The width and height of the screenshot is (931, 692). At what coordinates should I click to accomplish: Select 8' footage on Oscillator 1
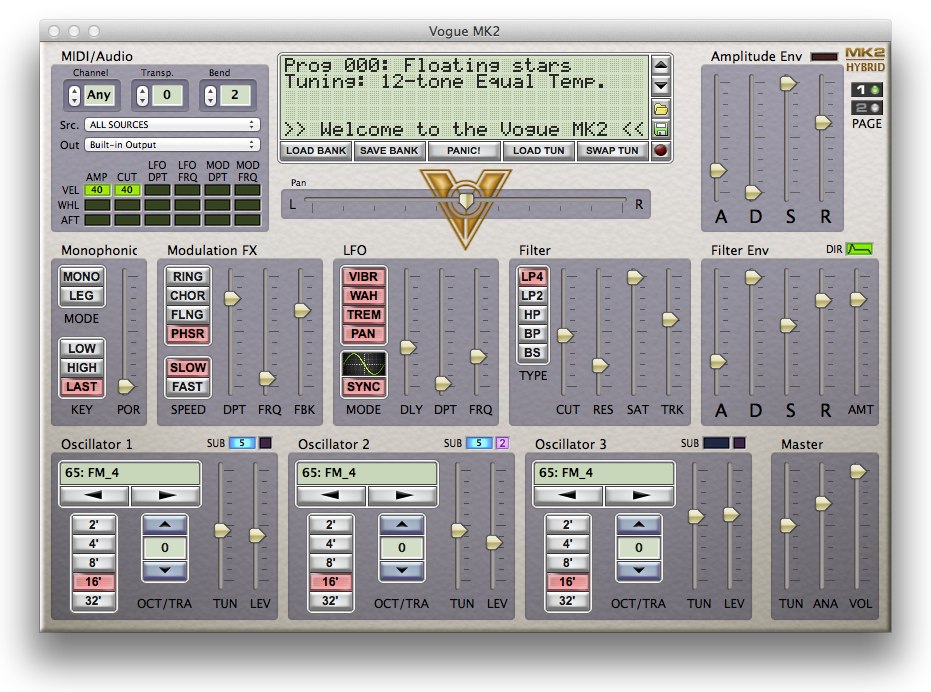(94, 563)
